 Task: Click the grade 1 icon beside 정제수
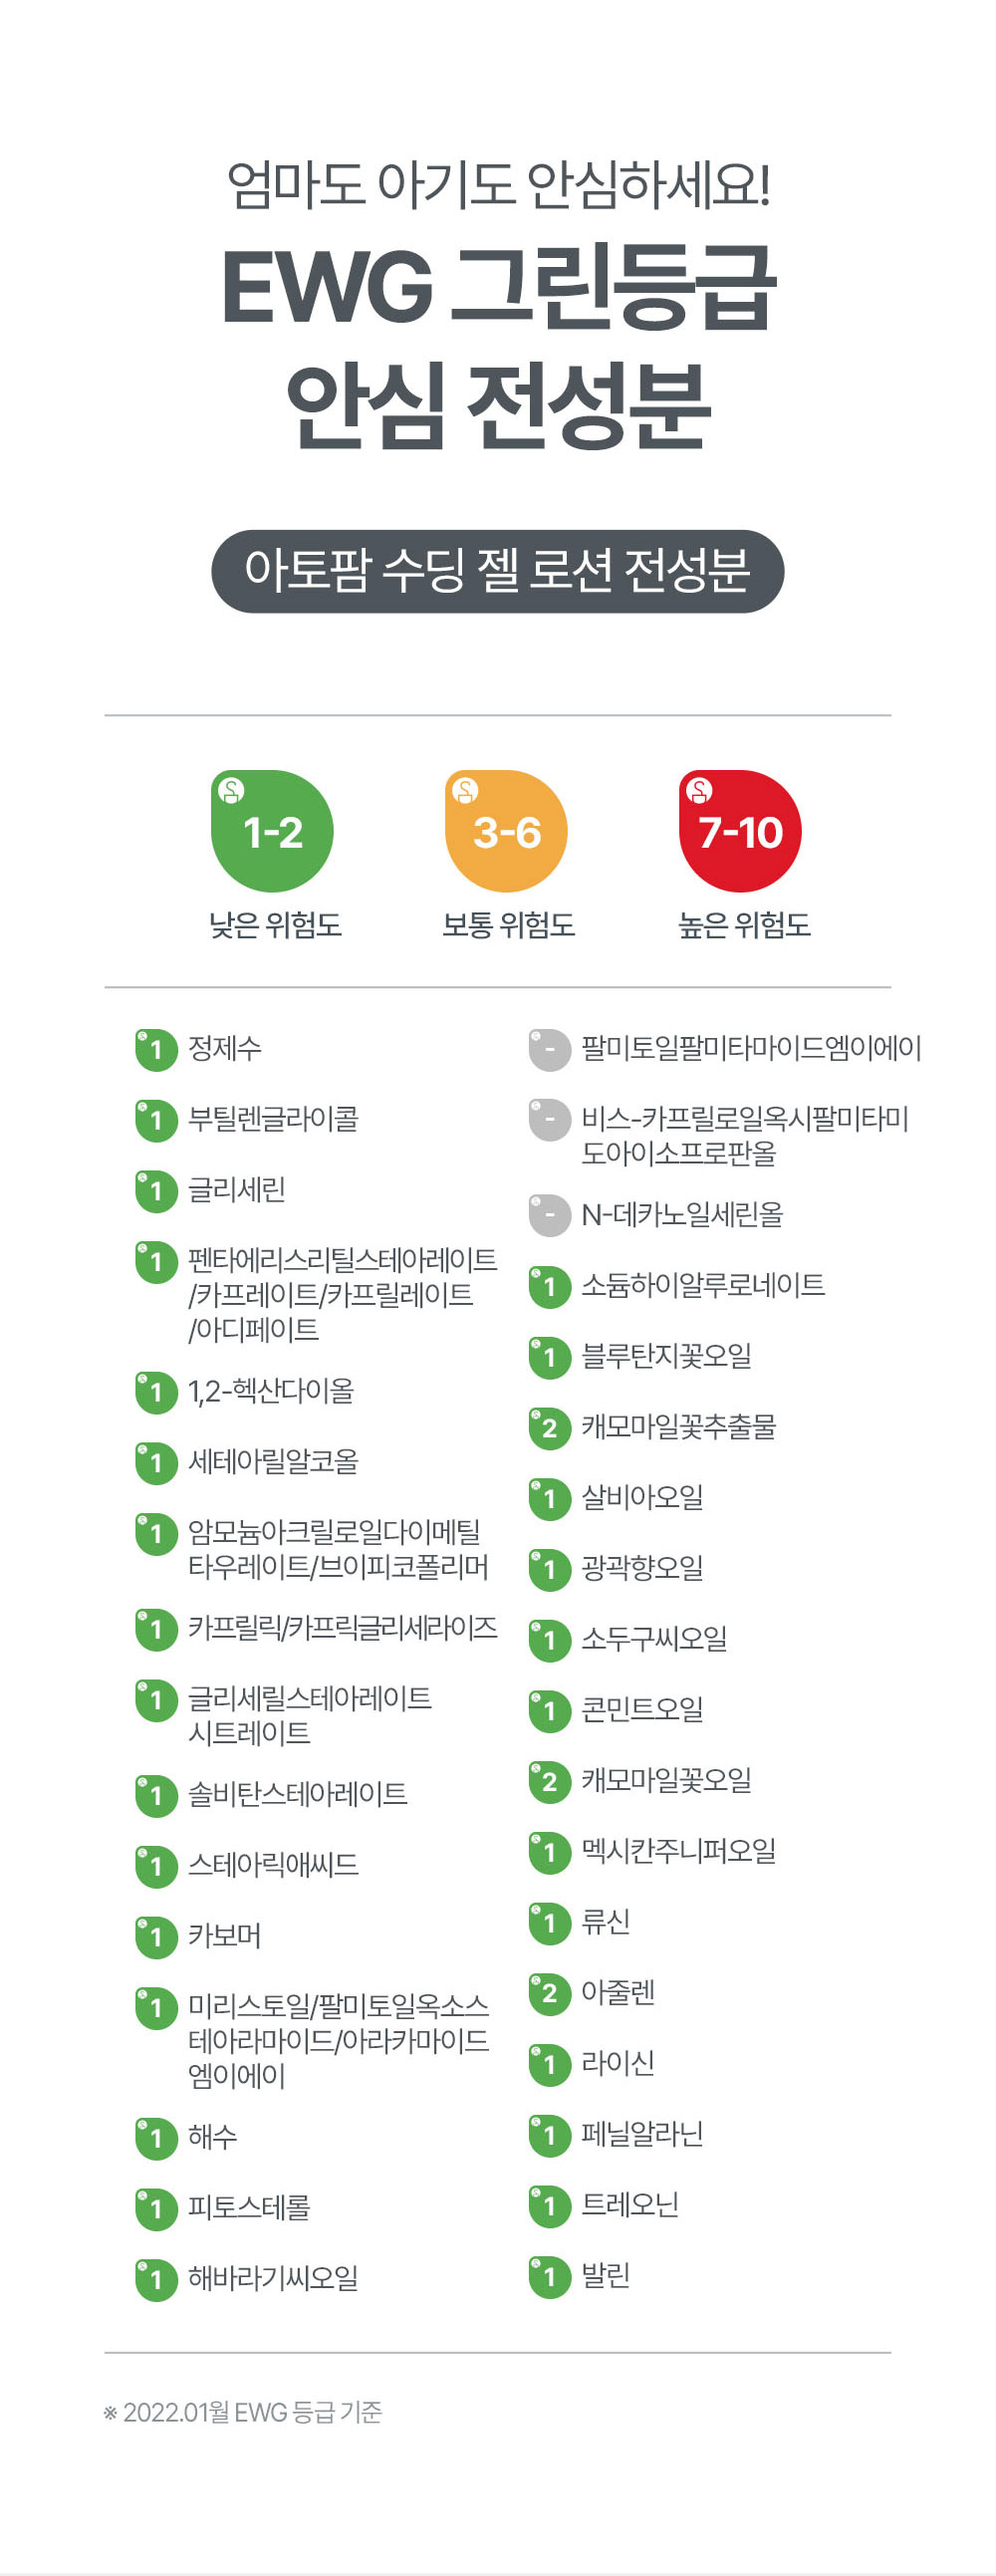156,1050
